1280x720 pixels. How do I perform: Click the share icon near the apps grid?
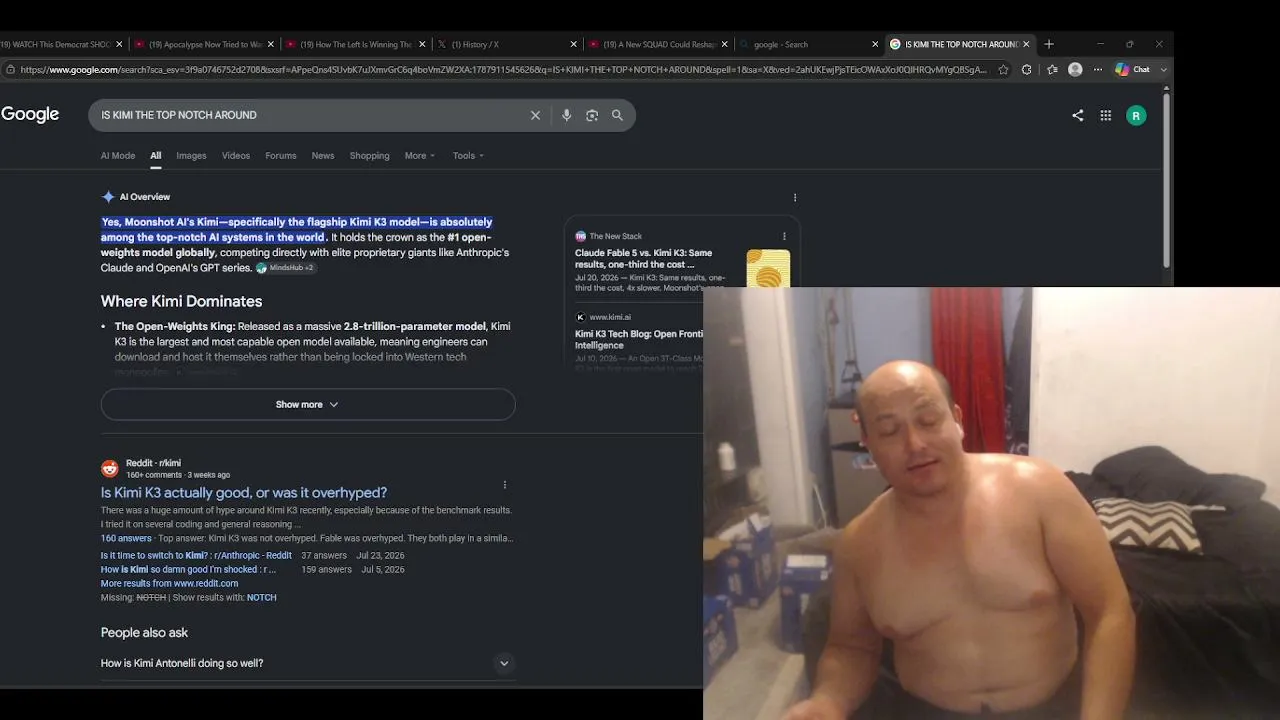1077,116
